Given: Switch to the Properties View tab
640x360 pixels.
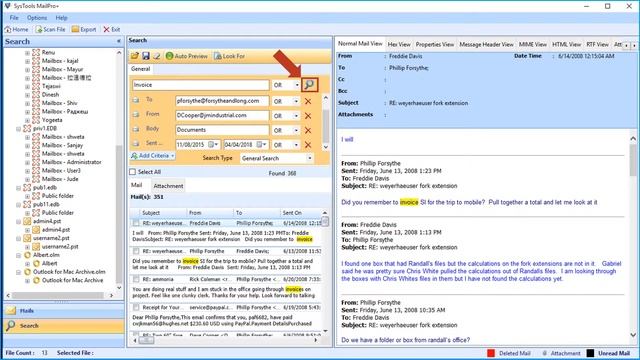Looking at the screenshot, I should pyautogui.click(x=435, y=44).
